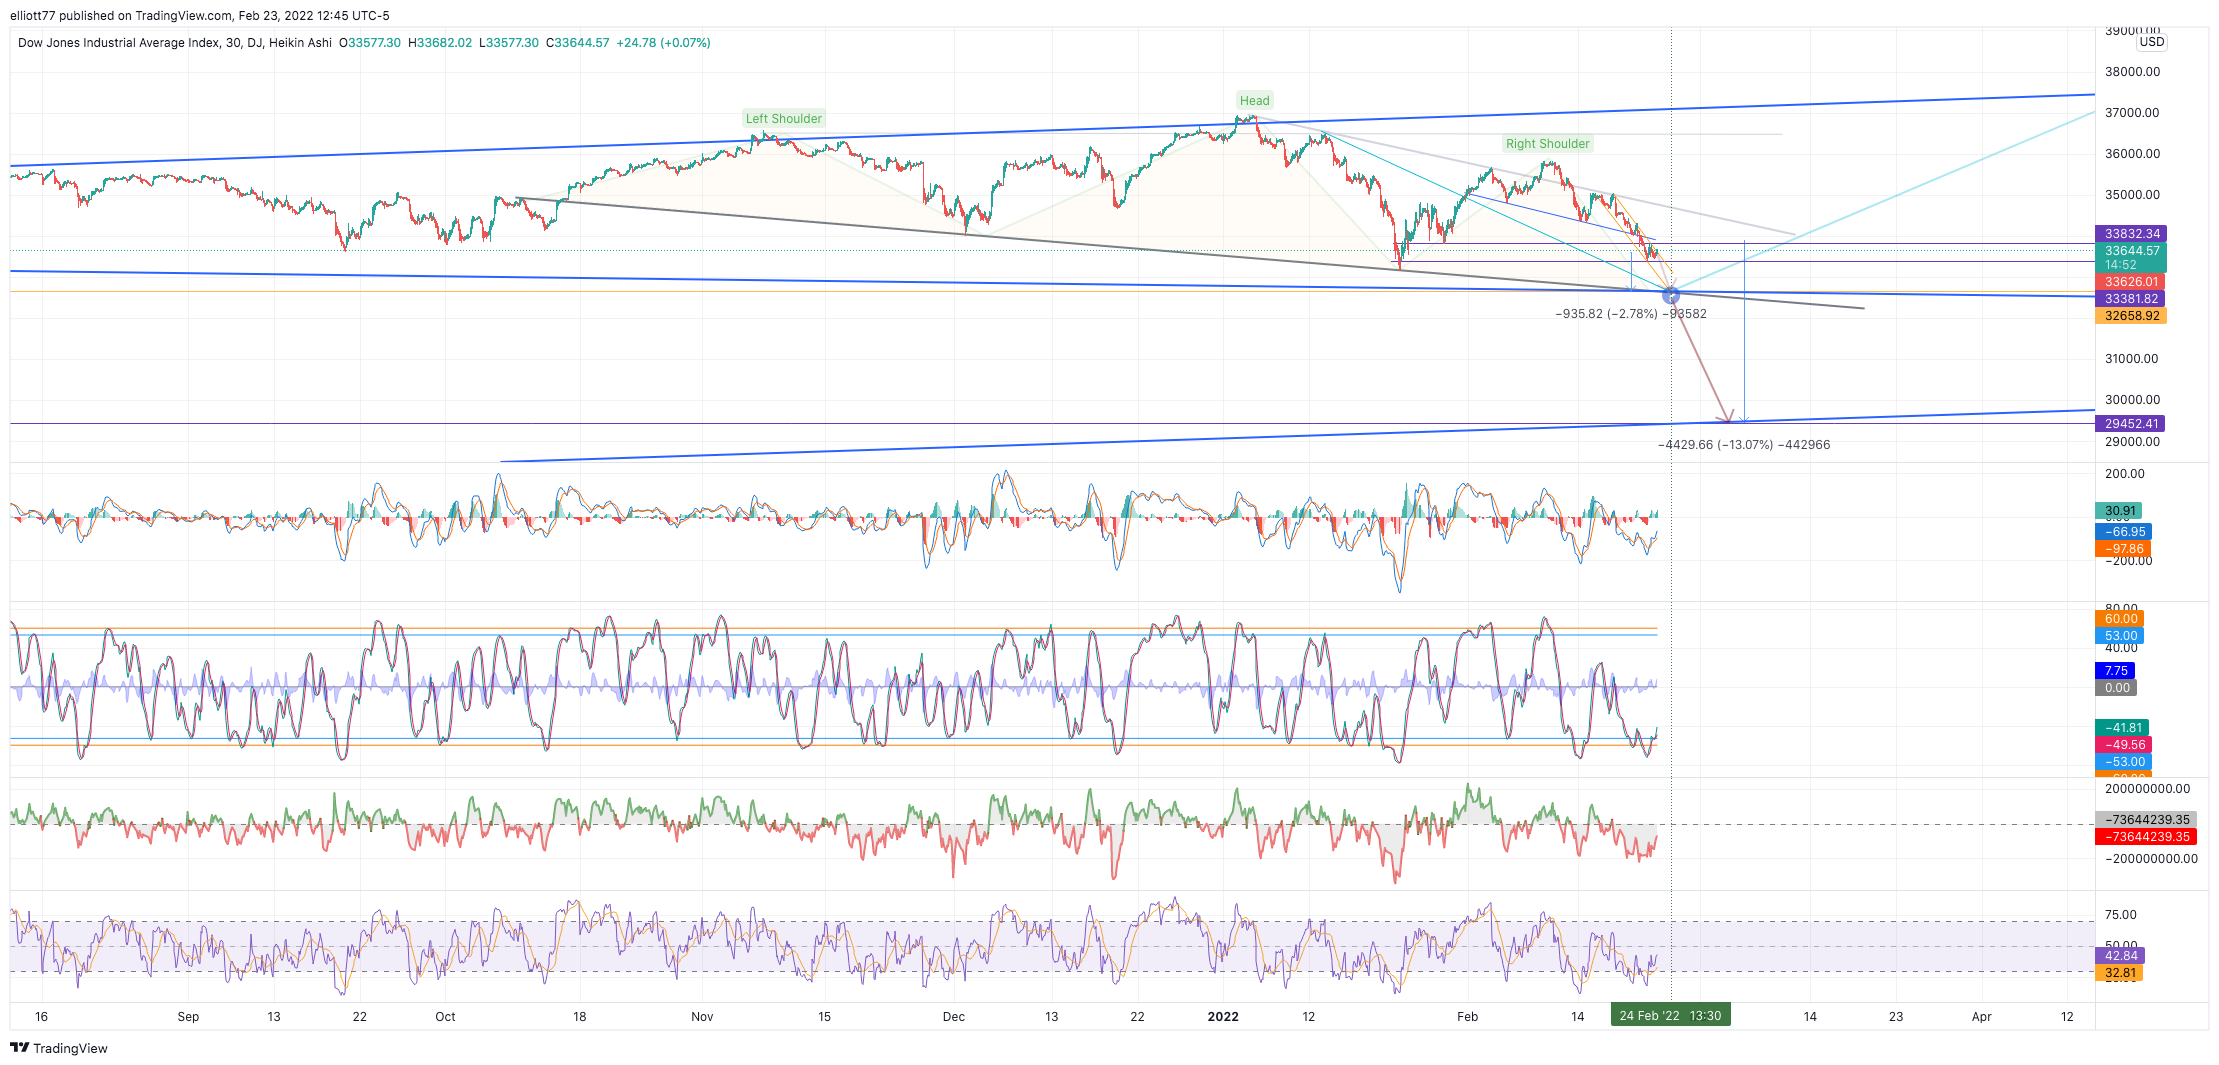
Task: Click the Feb label on time axis
Action: point(1467,1017)
